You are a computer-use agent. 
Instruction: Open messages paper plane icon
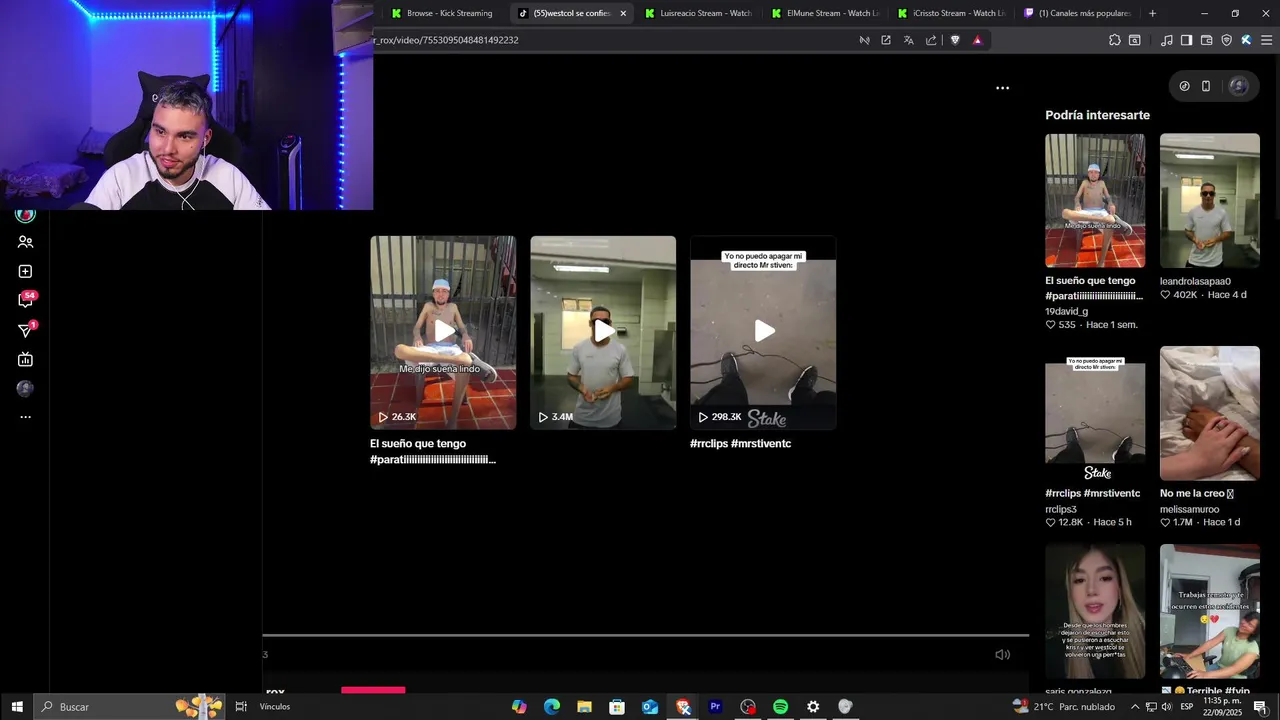coord(26,330)
